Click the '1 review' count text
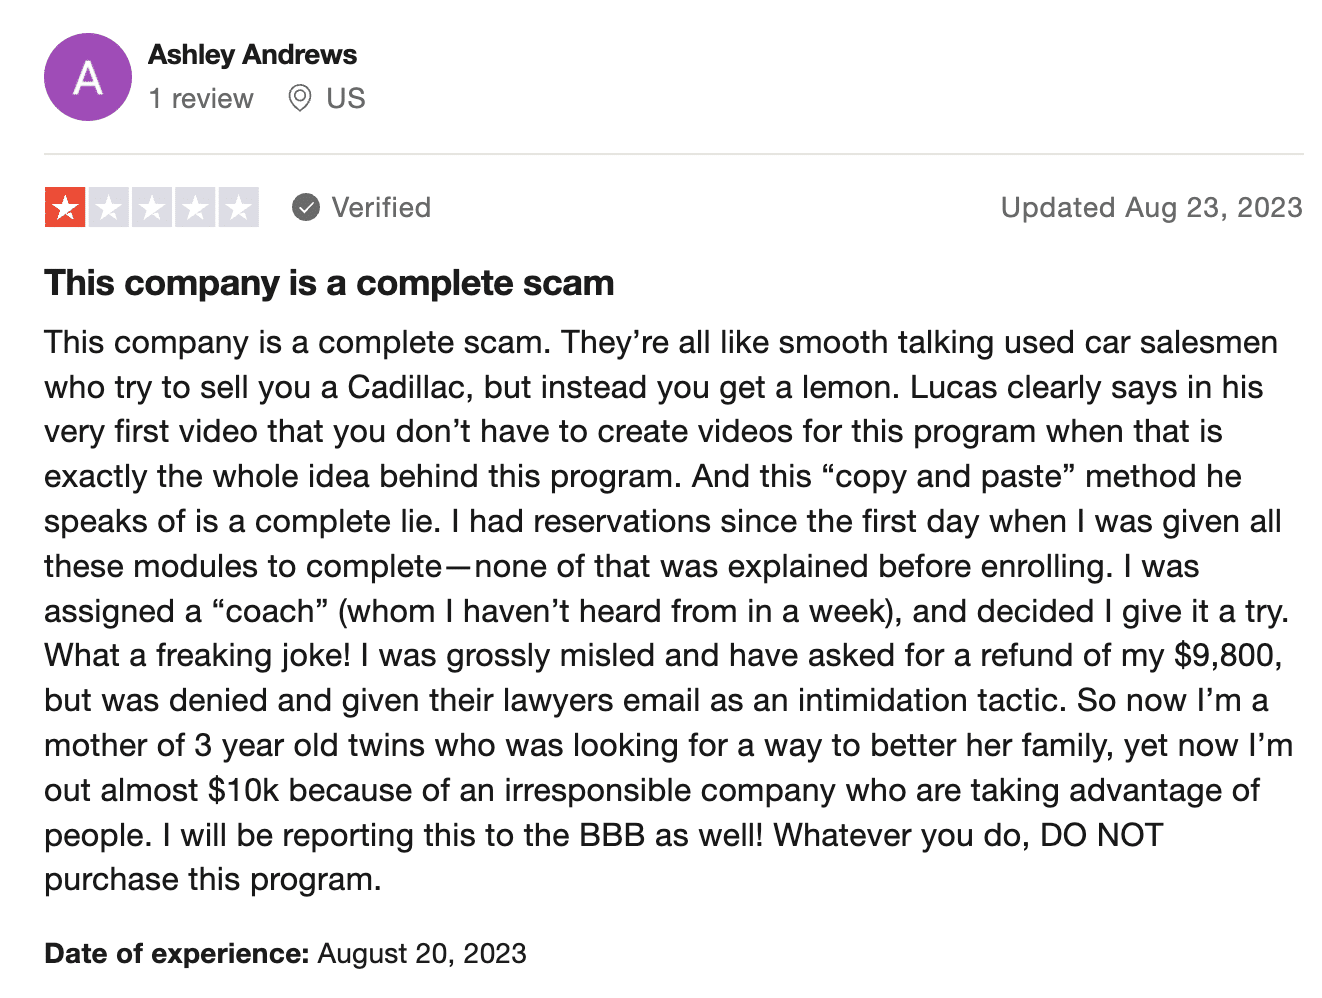1322x998 pixels. [201, 99]
